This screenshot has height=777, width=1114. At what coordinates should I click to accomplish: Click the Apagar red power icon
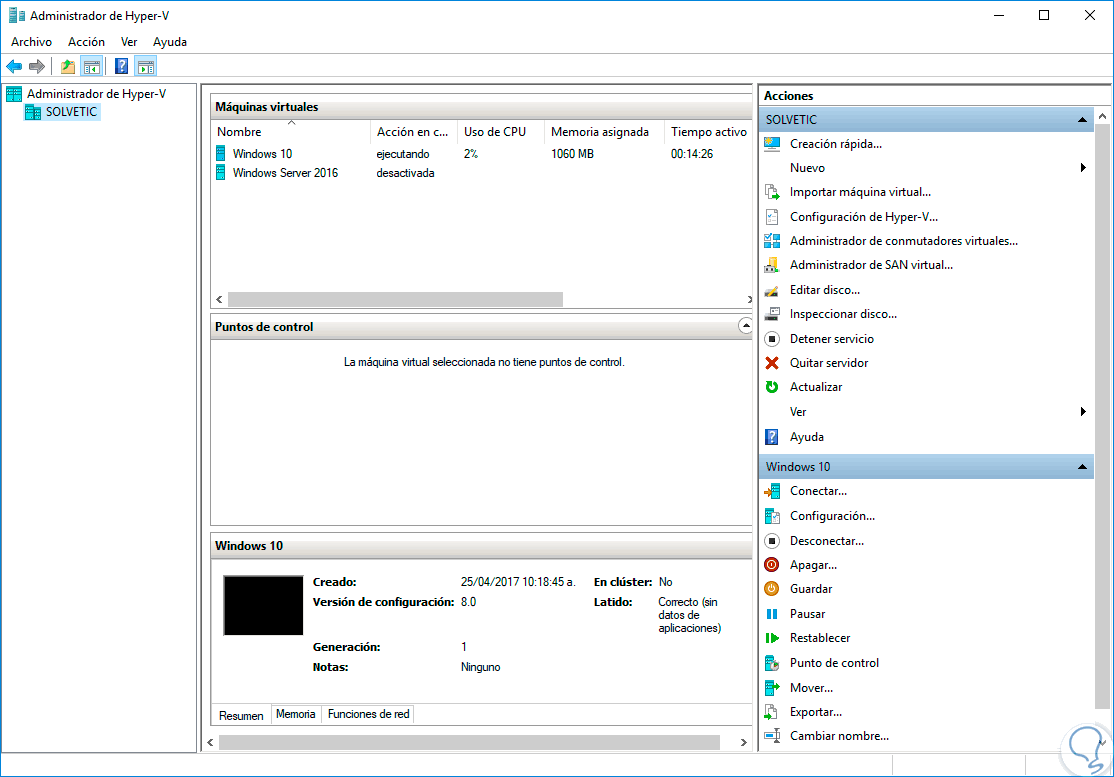pos(772,565)
